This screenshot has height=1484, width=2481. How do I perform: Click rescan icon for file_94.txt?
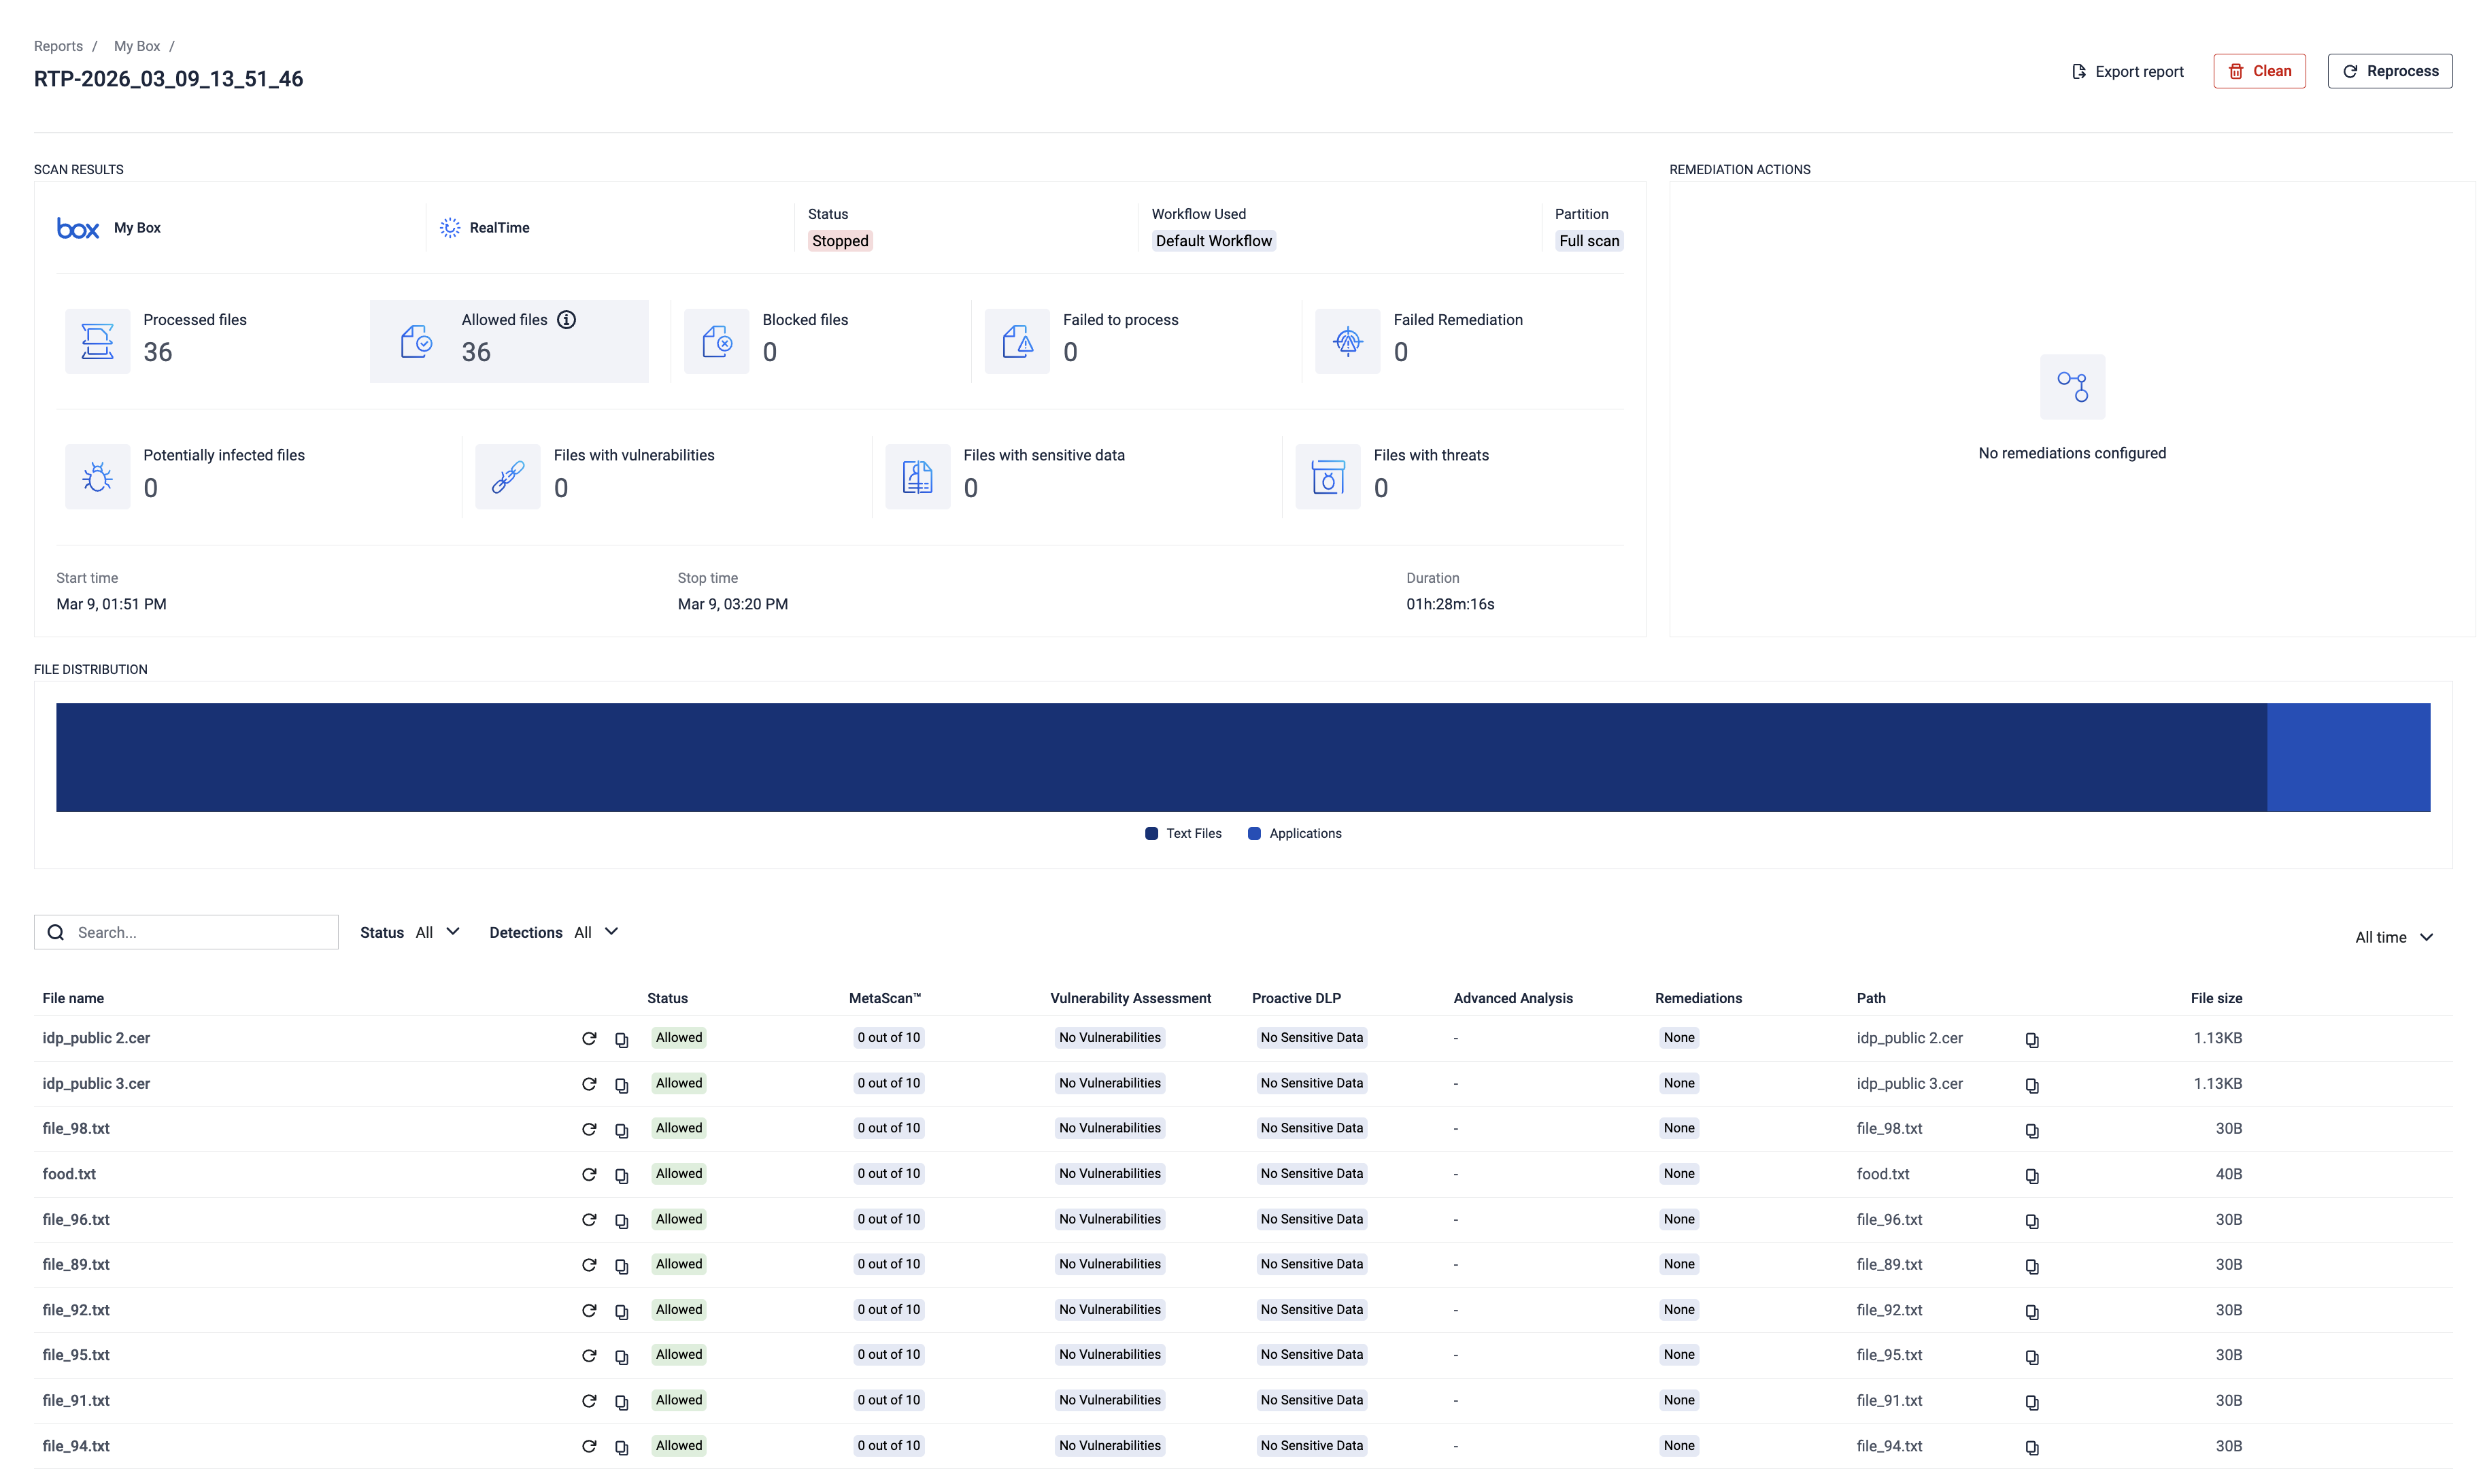click(589, 1446)
